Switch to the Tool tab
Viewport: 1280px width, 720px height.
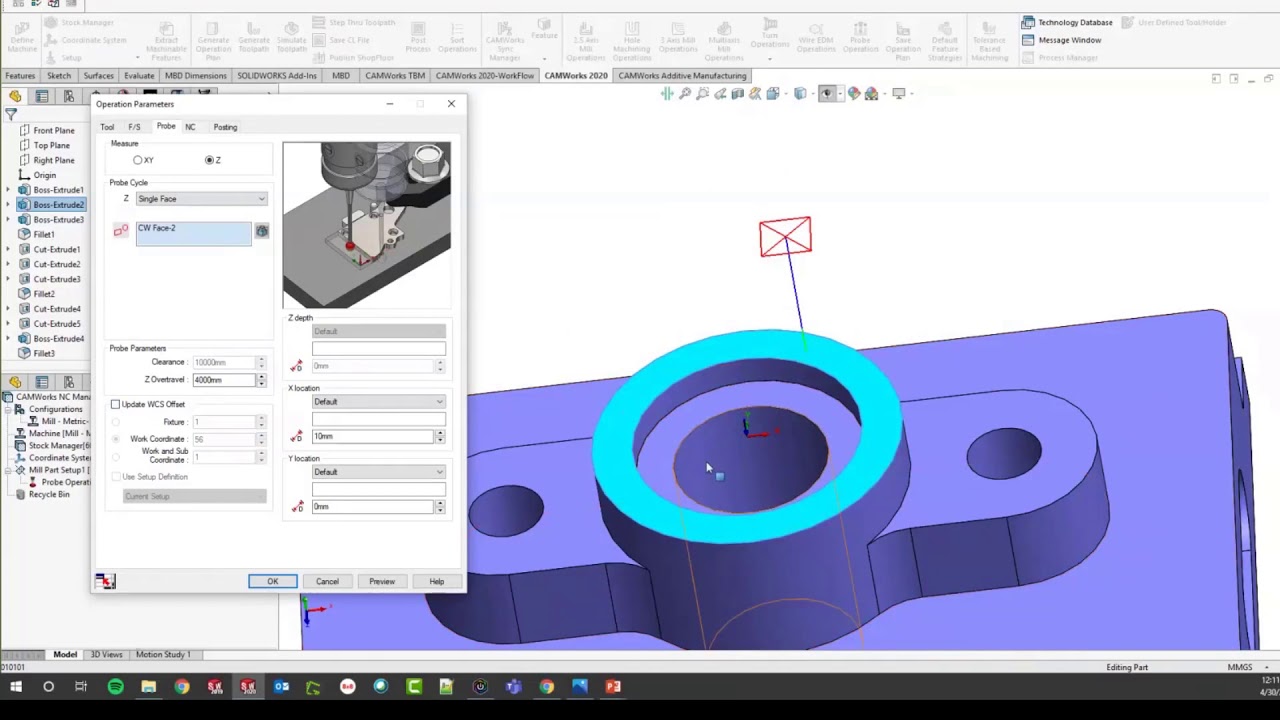click(107, 127)
